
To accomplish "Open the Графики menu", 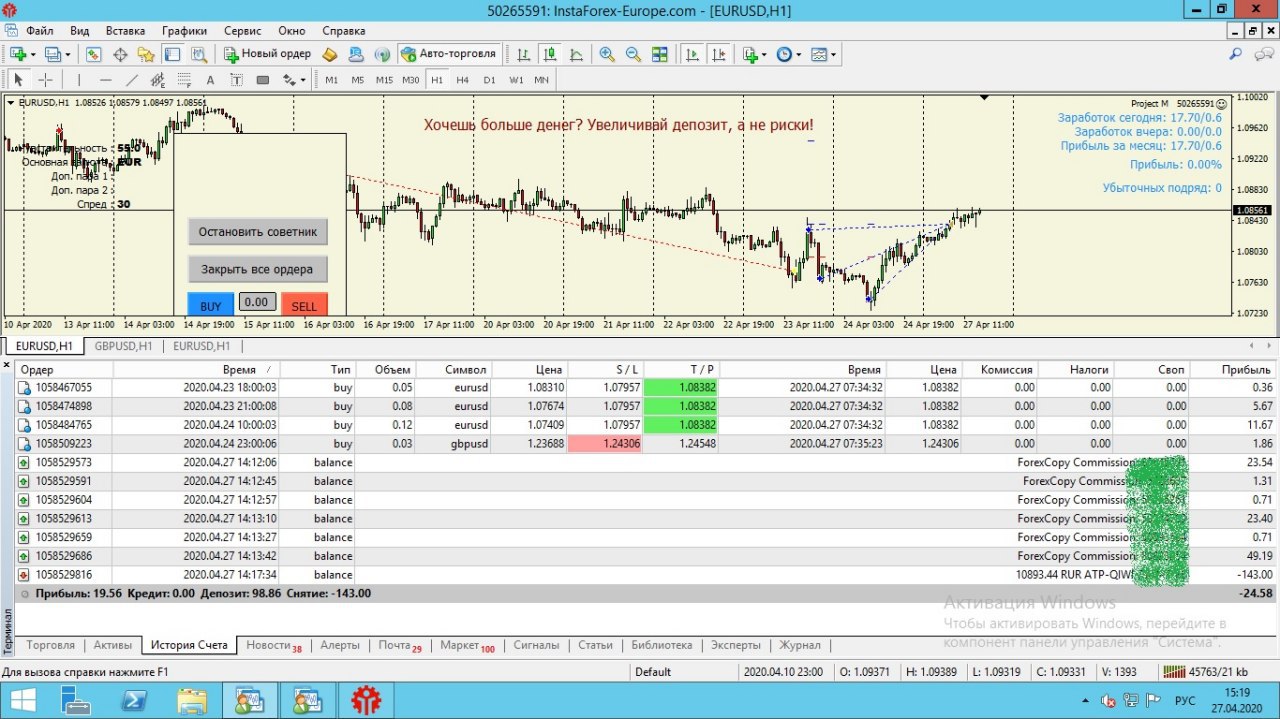I will tap(184, 31).
